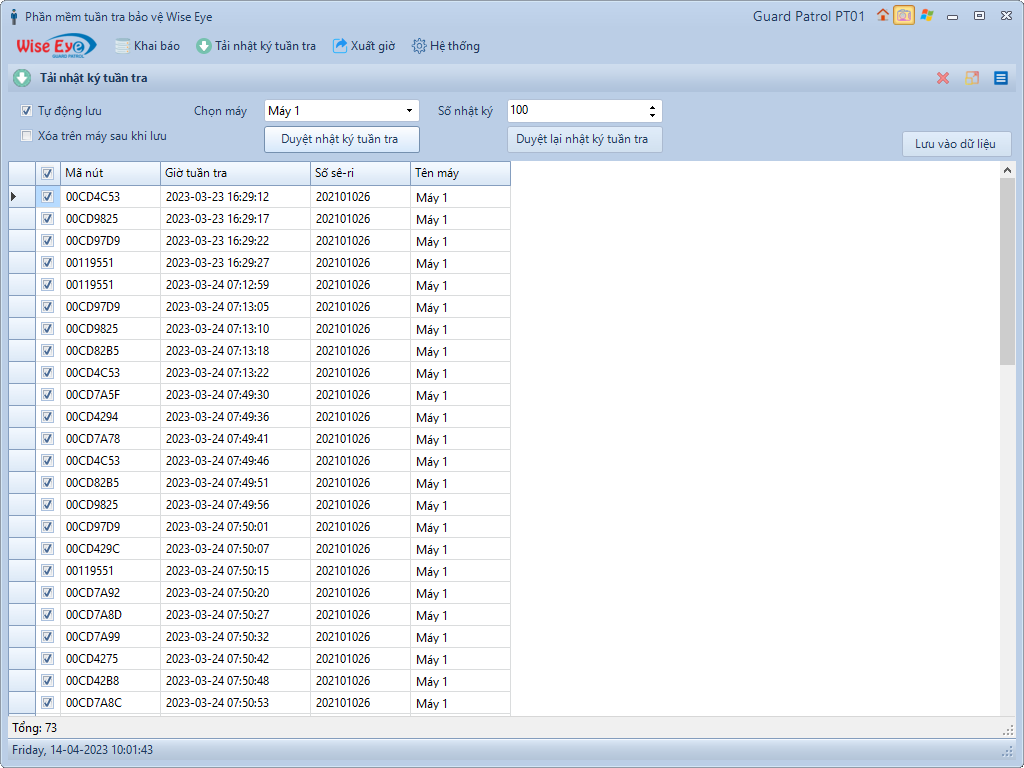The width and height of the screenshot is (1024, 768).
Task: Click the home icon in title bar
Action: tap(882, 15)
